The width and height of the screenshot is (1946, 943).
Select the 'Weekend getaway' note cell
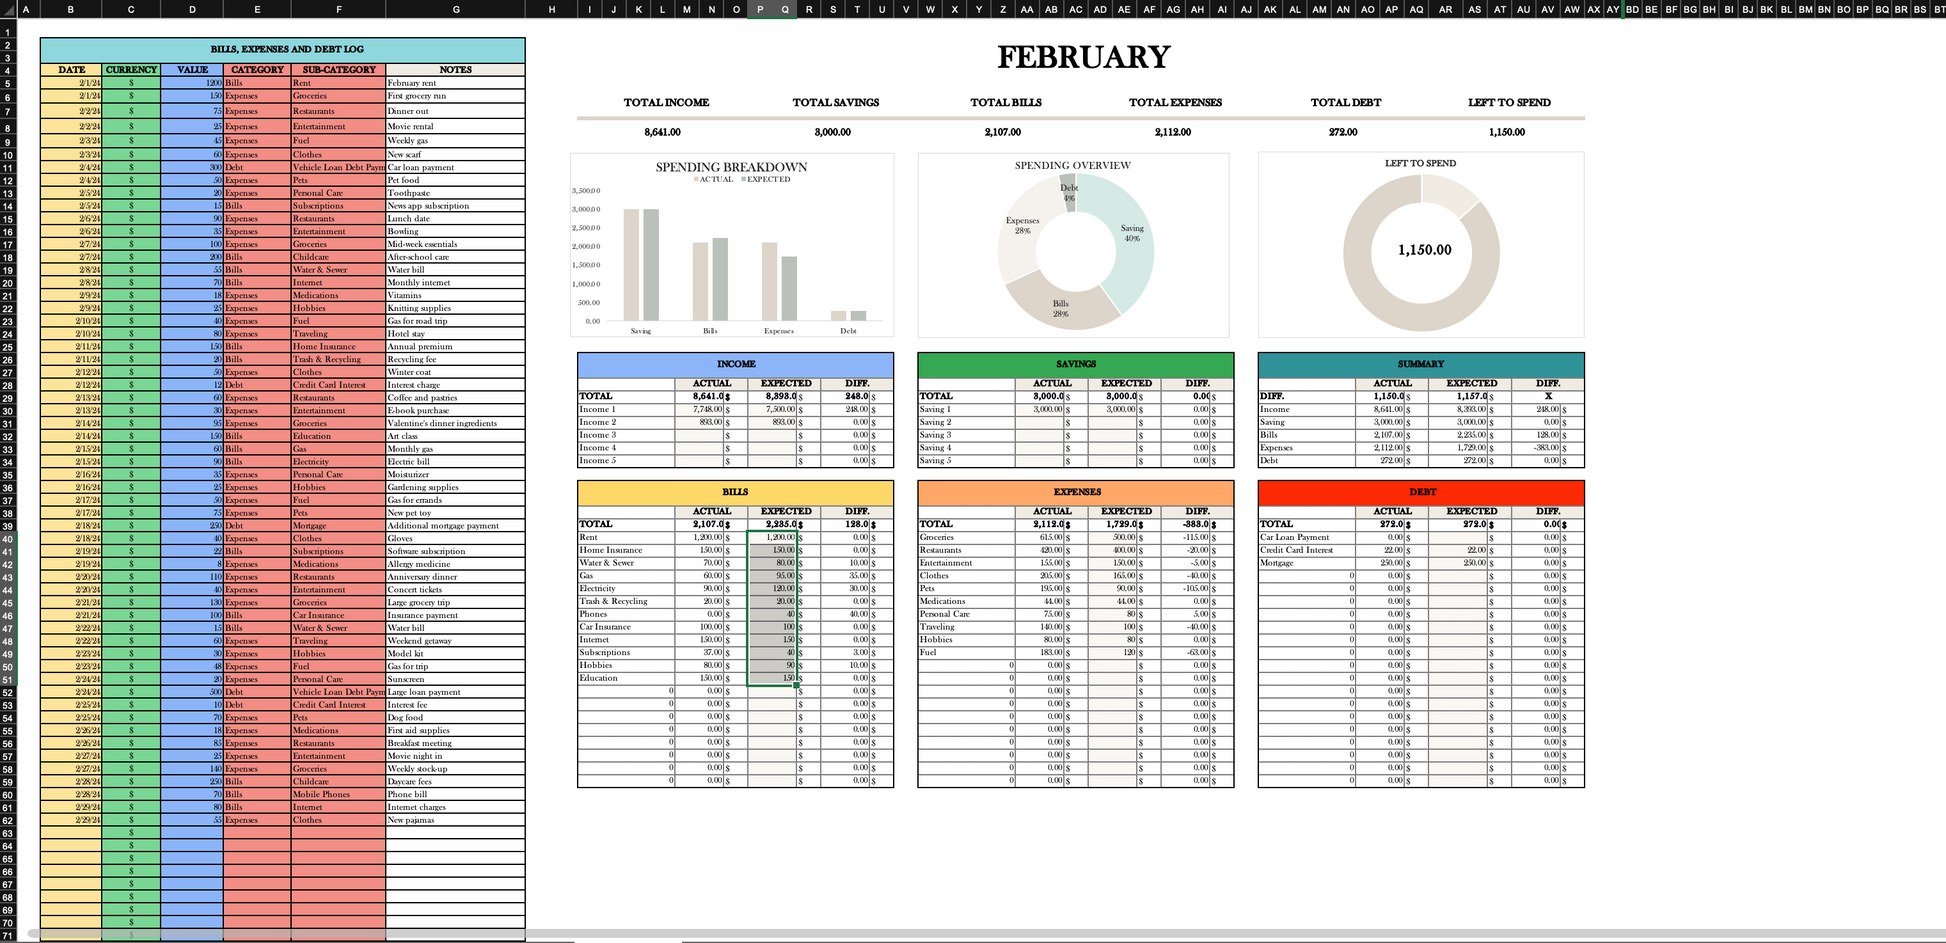[x=455, y=641]
